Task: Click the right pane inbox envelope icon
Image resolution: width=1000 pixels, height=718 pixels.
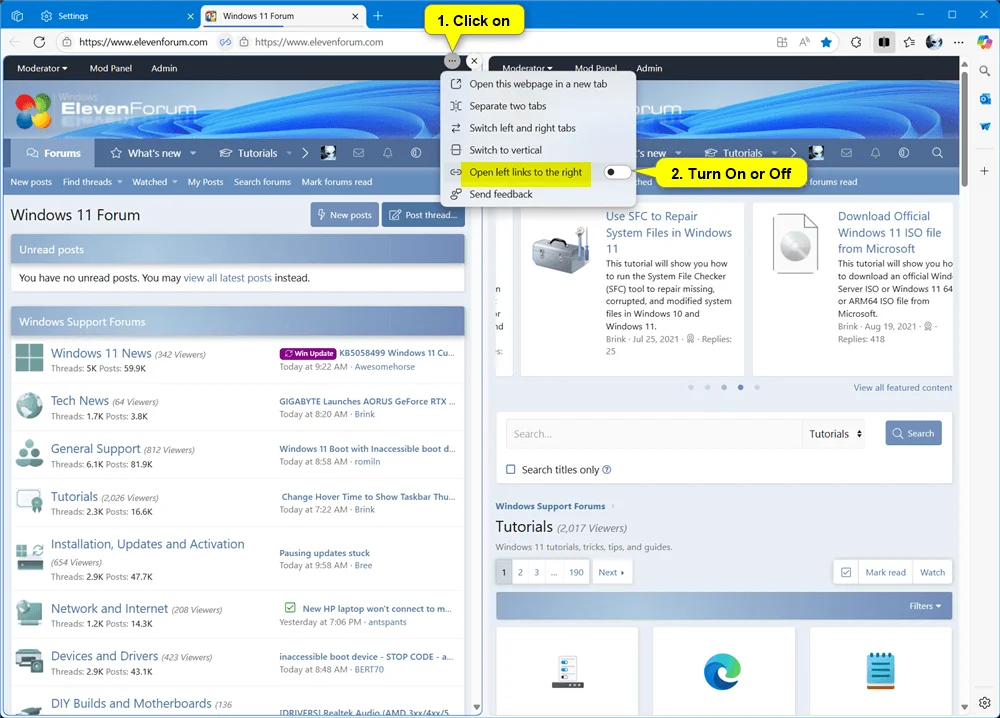Action: (846, 153)
